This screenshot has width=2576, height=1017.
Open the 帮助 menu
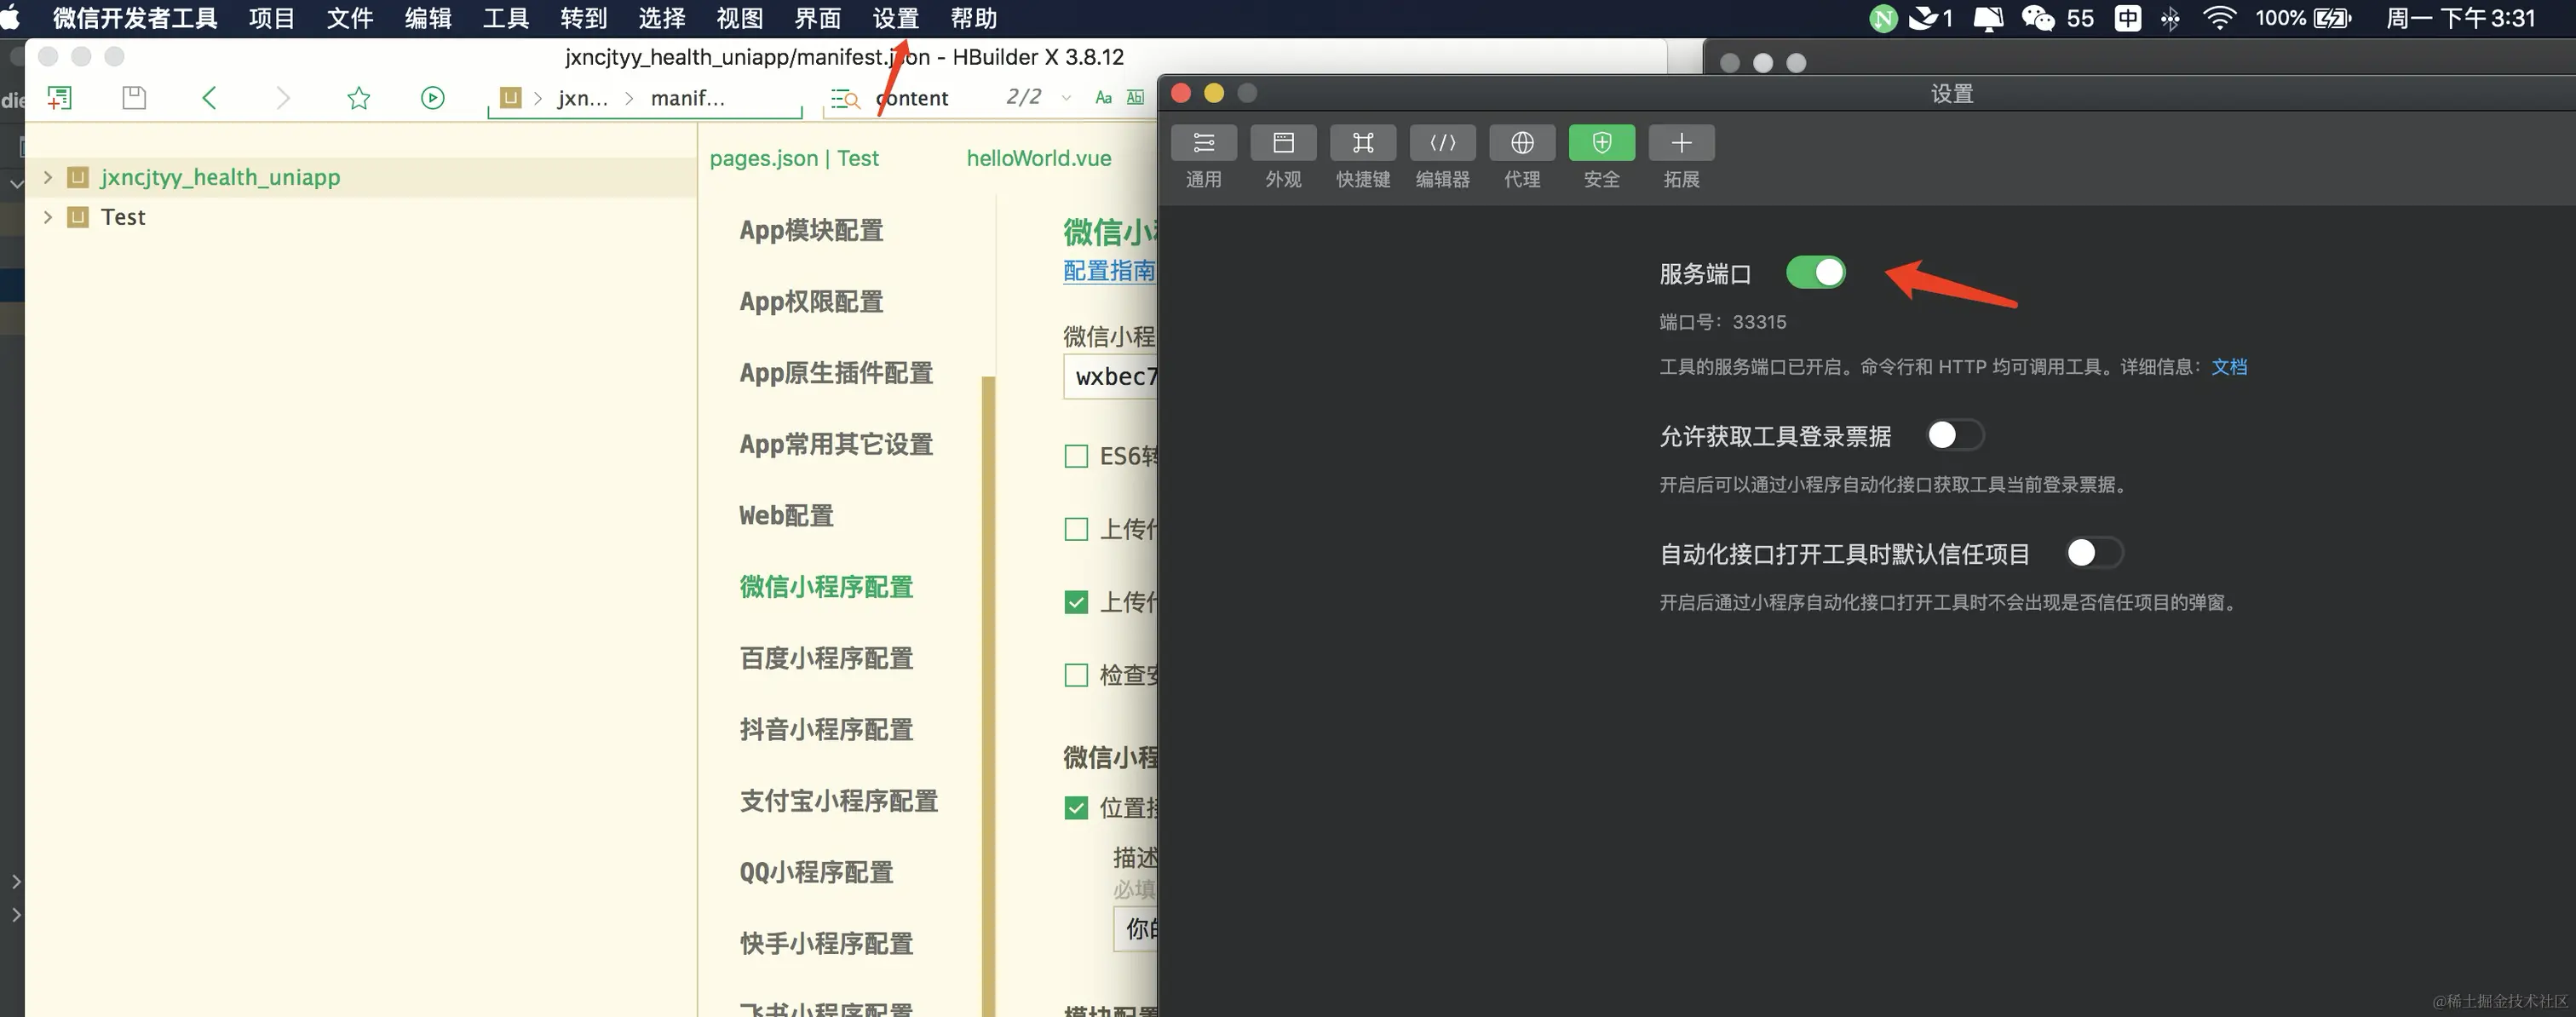[x=973, y=18]
